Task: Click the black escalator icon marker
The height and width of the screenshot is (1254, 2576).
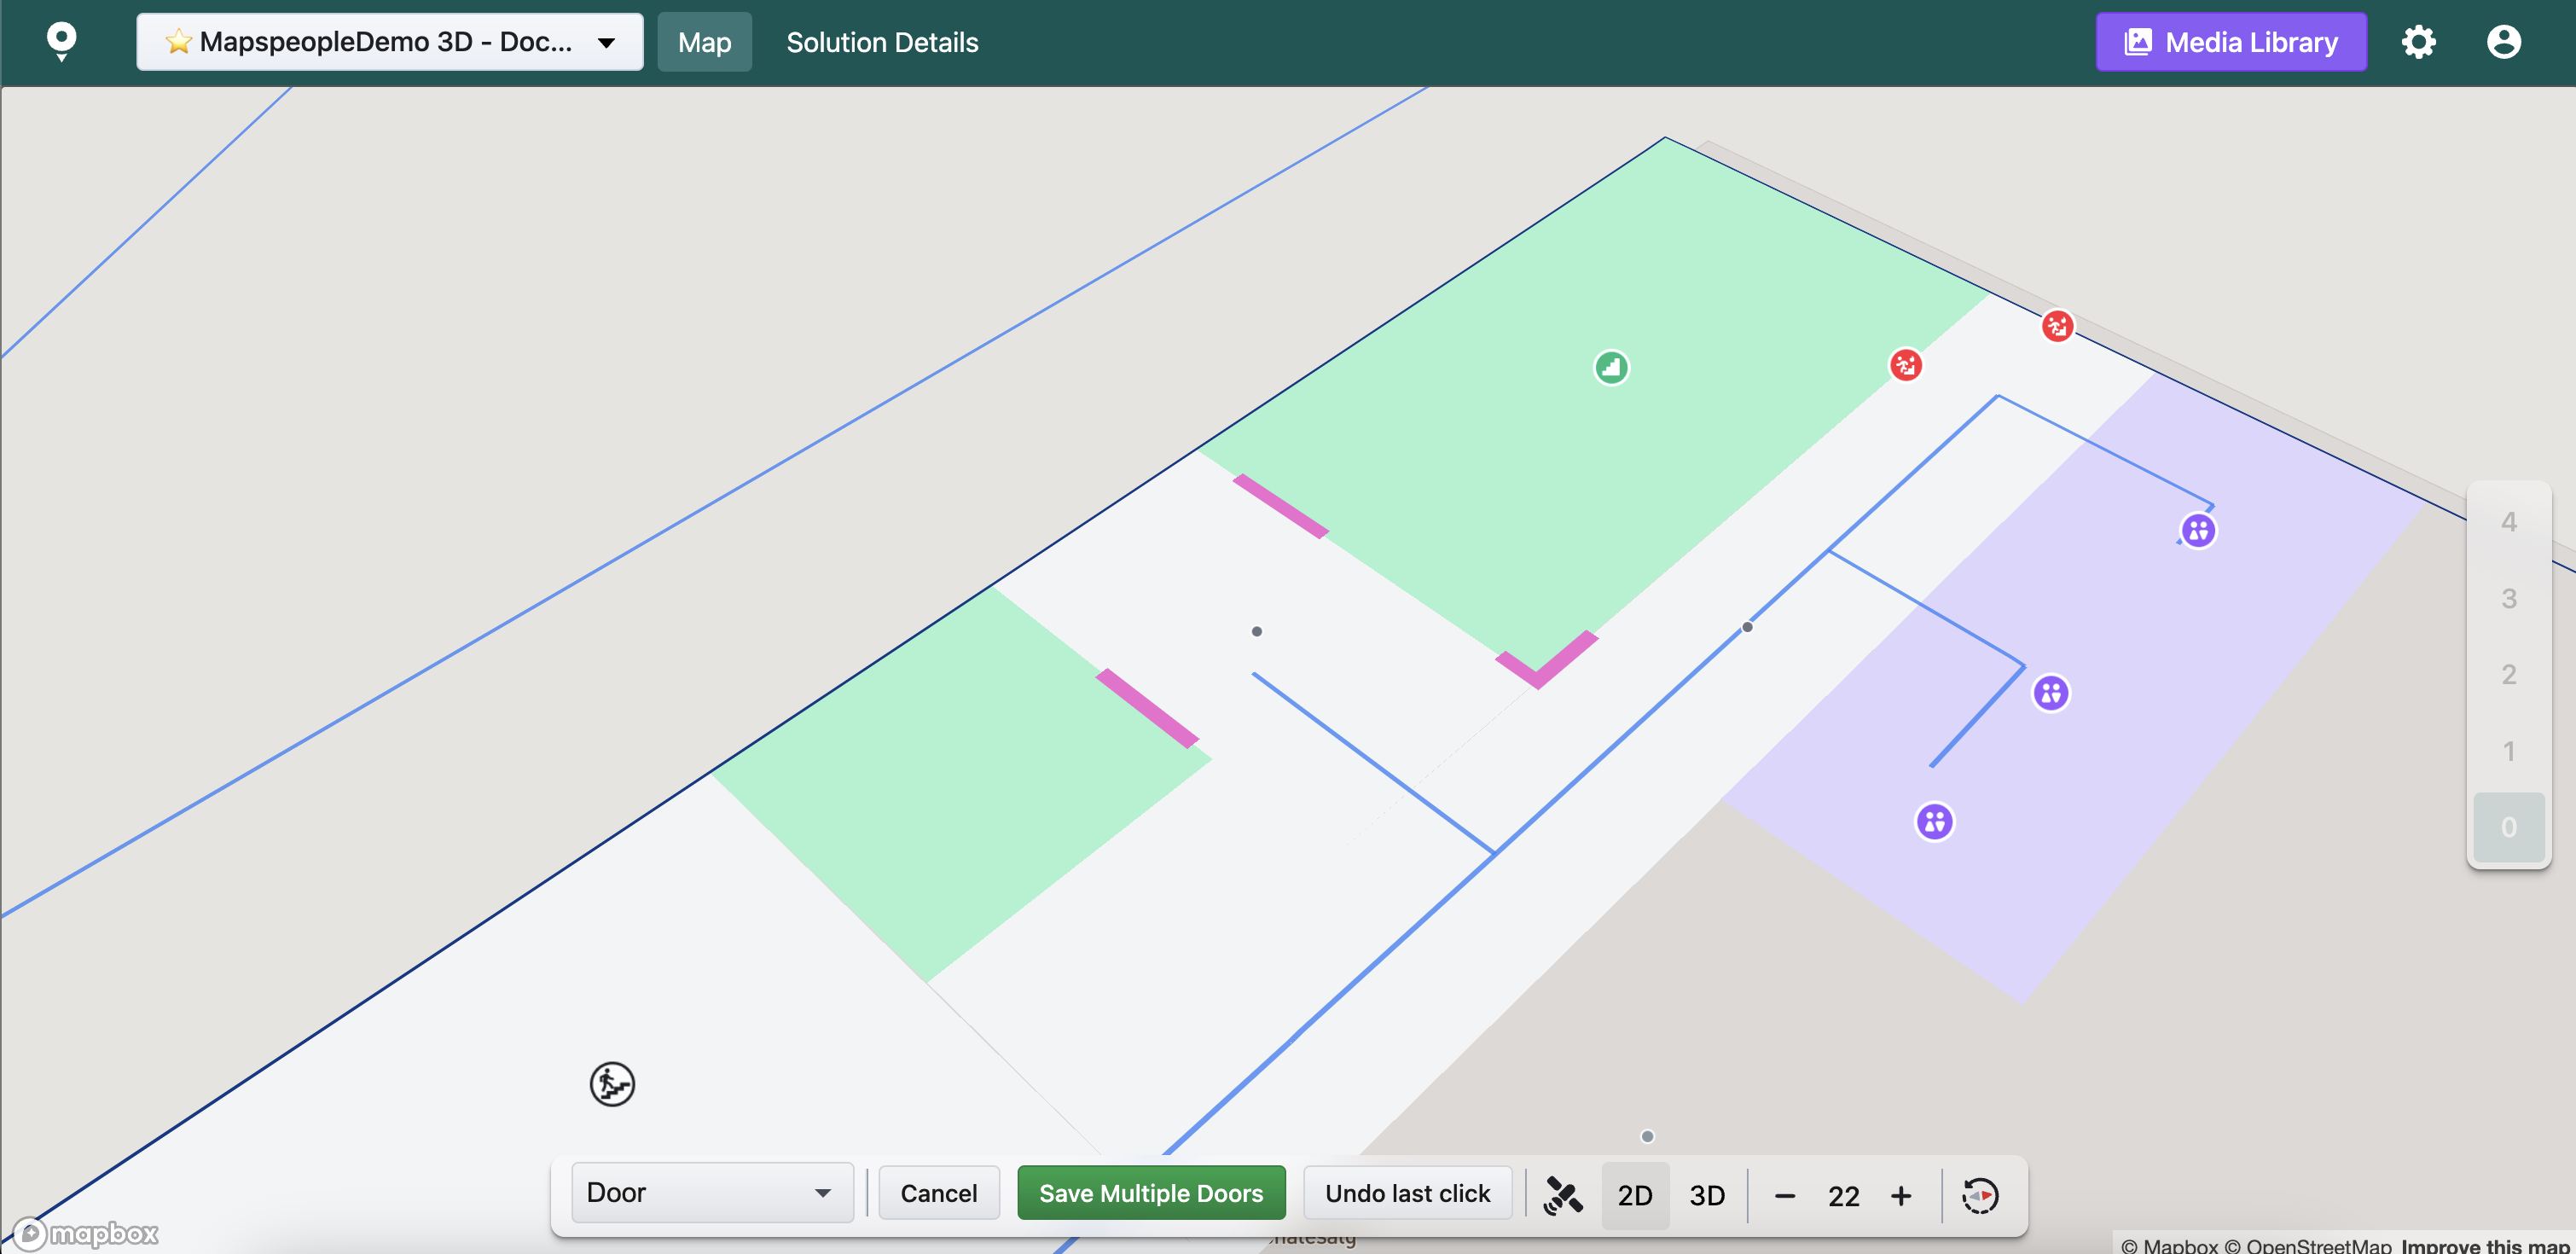Action: pos(612,1084)
